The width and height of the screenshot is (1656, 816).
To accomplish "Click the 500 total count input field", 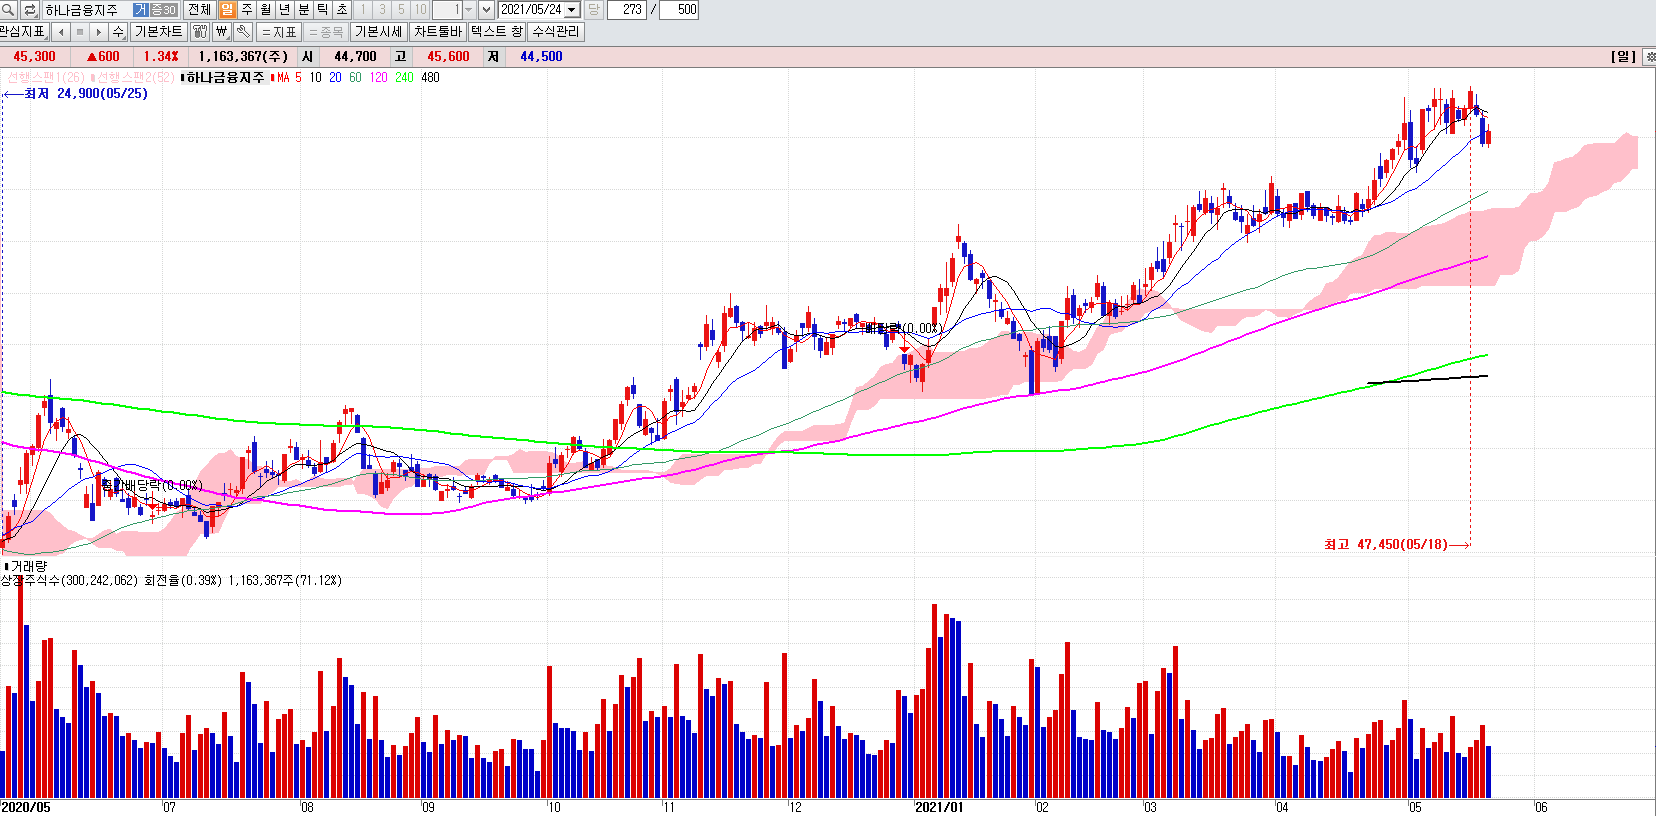I will pyautogui.click(x=680, y=10).
